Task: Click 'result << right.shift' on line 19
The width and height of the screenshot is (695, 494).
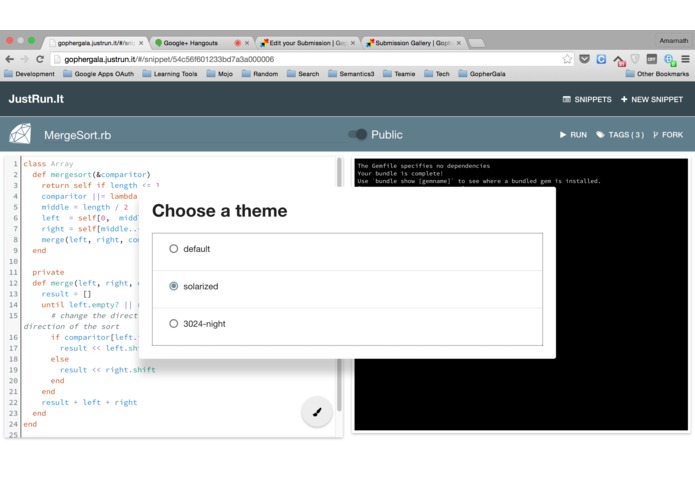Action: click(108, 370)
